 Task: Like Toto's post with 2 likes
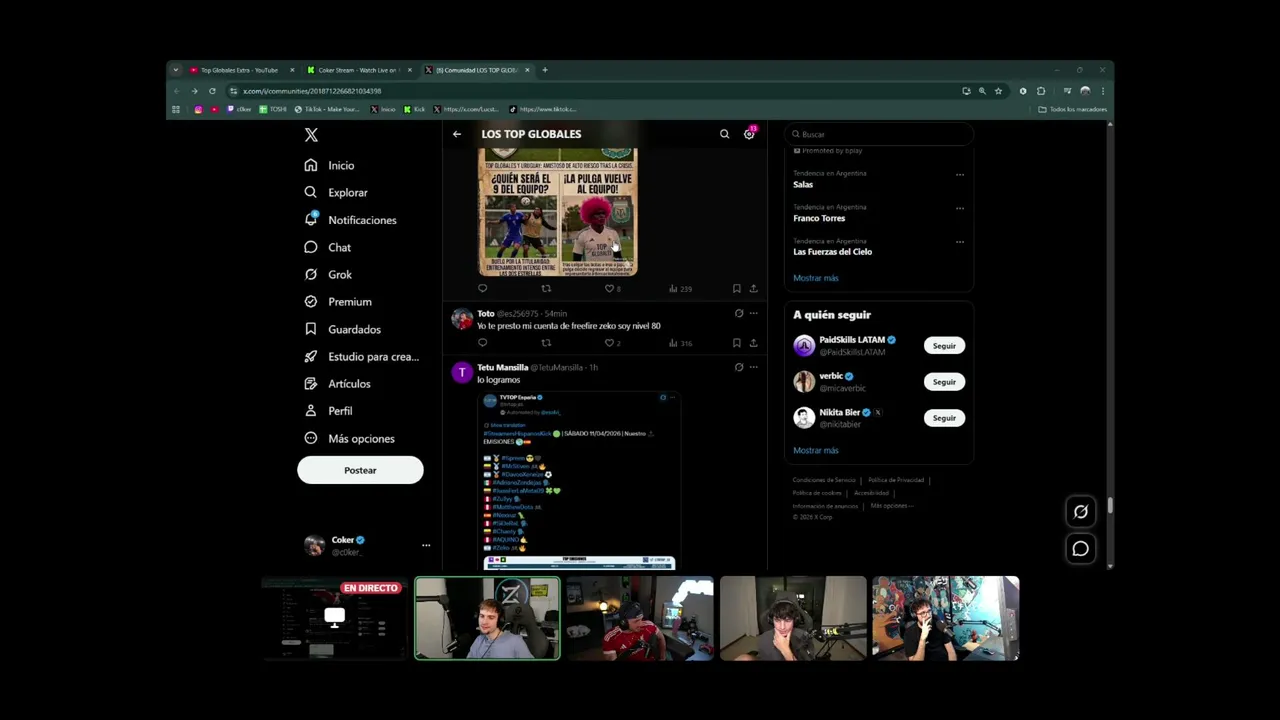click(x=612, y=342)
